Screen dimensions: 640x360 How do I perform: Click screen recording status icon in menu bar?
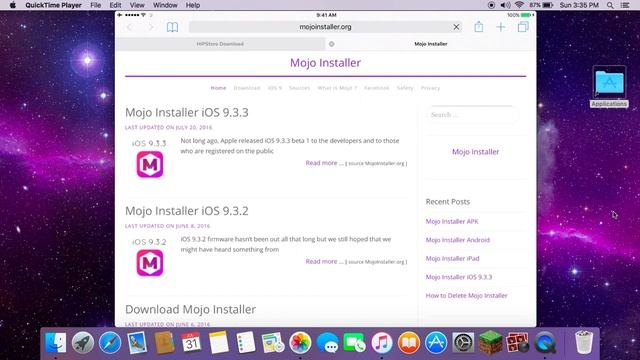(491, 5)
